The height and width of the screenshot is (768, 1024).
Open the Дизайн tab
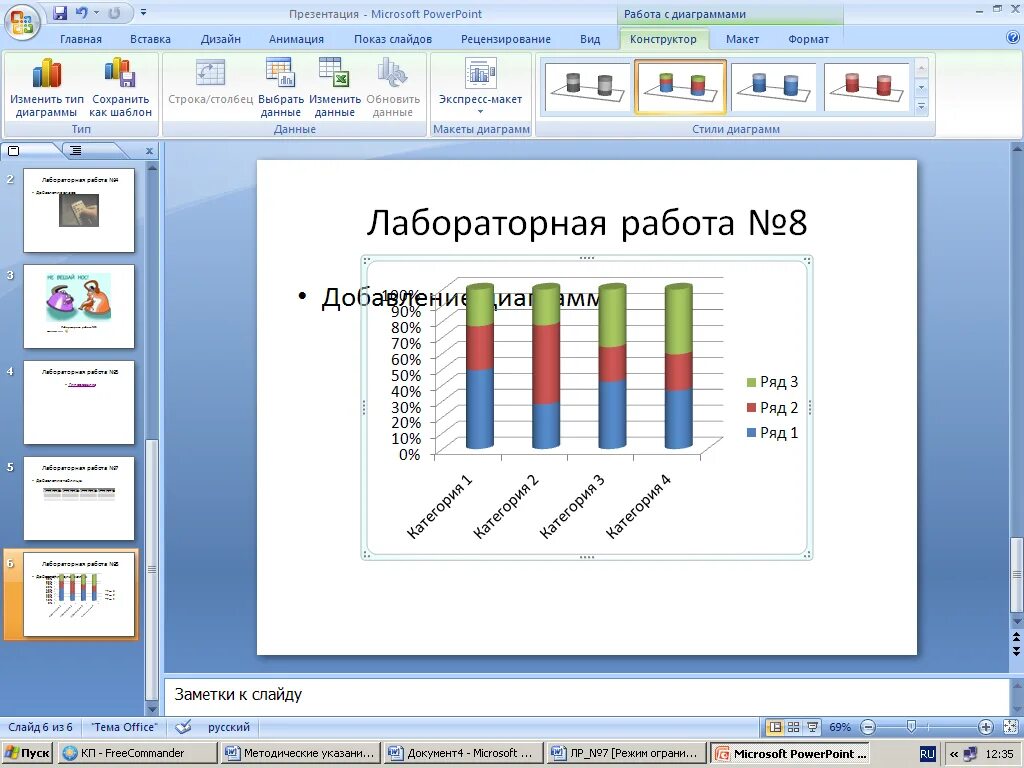[x=221, y=39]
